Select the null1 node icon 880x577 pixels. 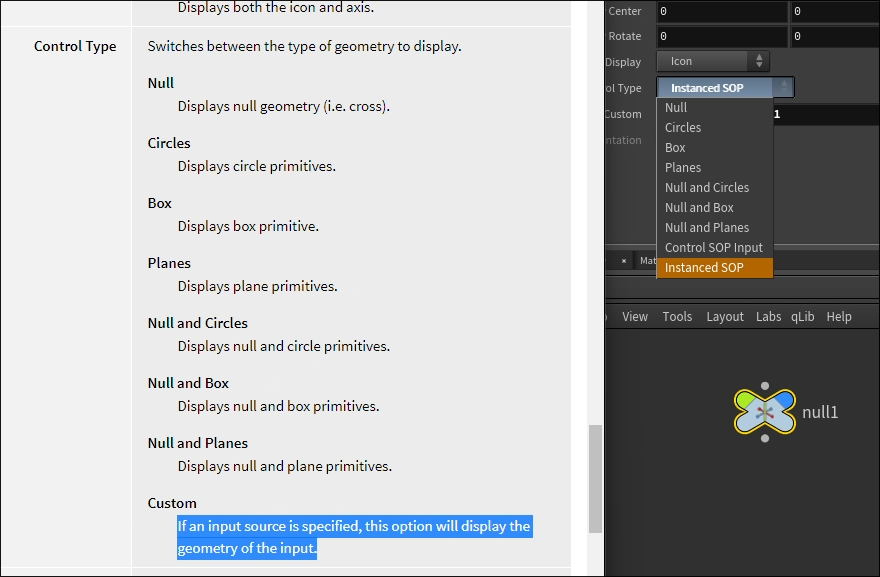tap(764, 412)
